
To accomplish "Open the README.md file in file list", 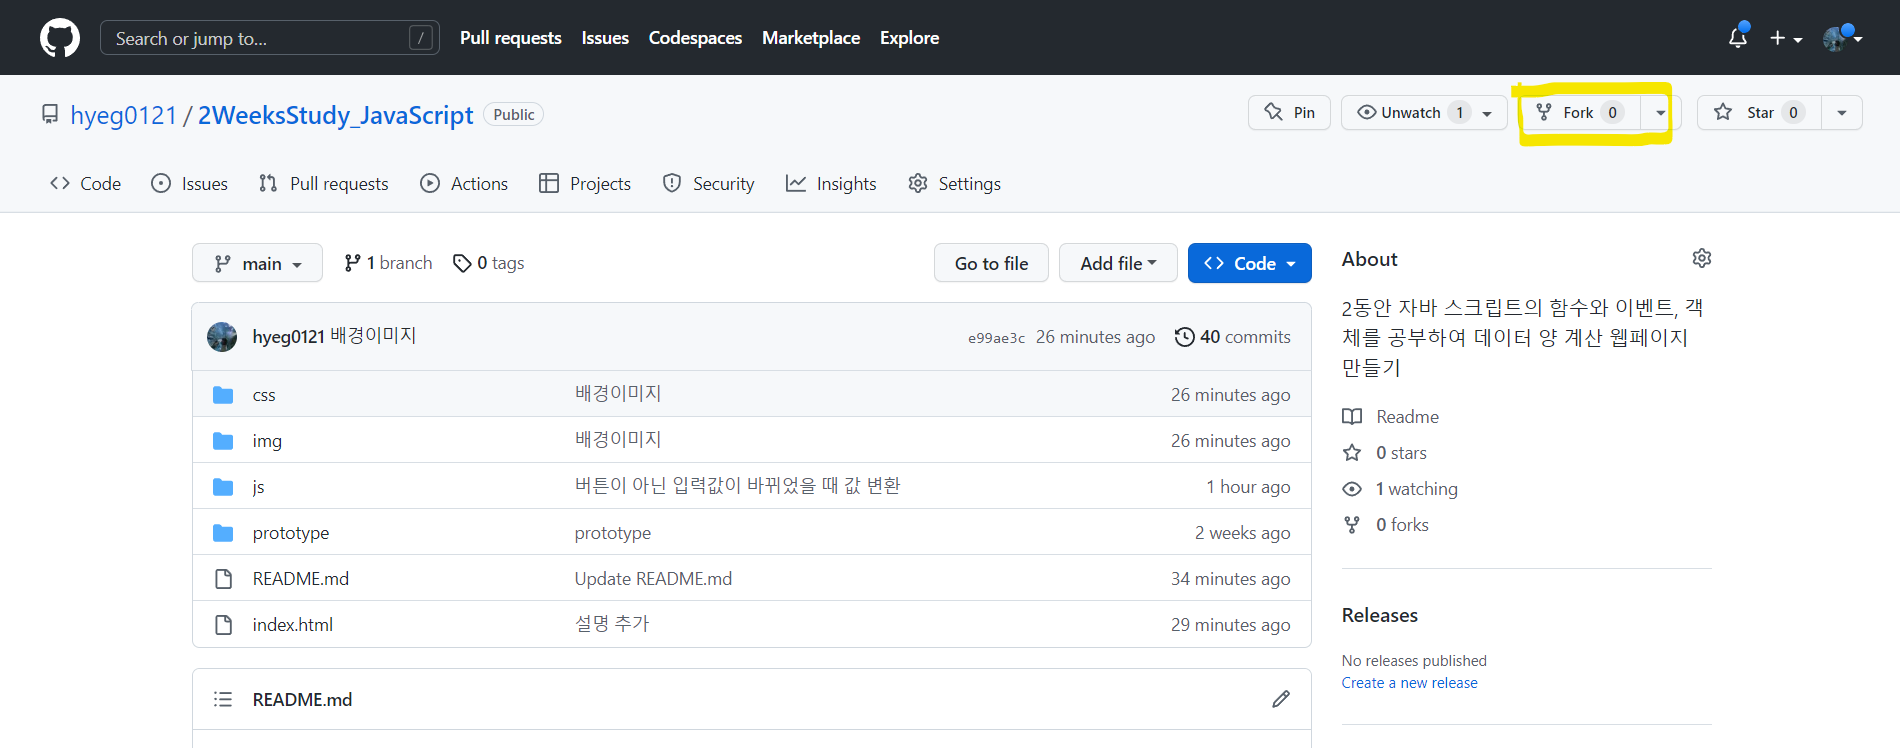I will point(301,579).
